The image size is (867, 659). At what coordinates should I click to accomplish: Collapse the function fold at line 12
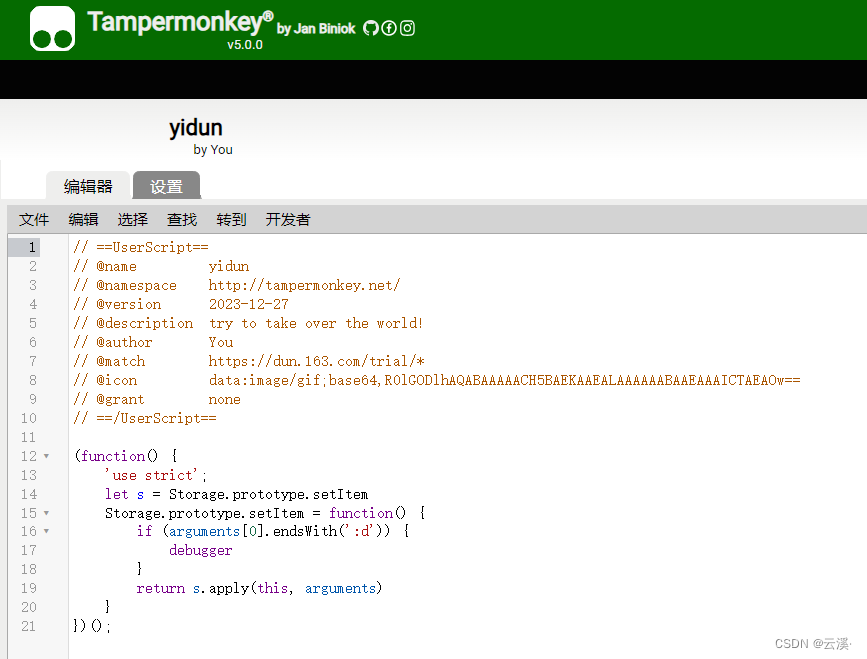click(46, 457)
